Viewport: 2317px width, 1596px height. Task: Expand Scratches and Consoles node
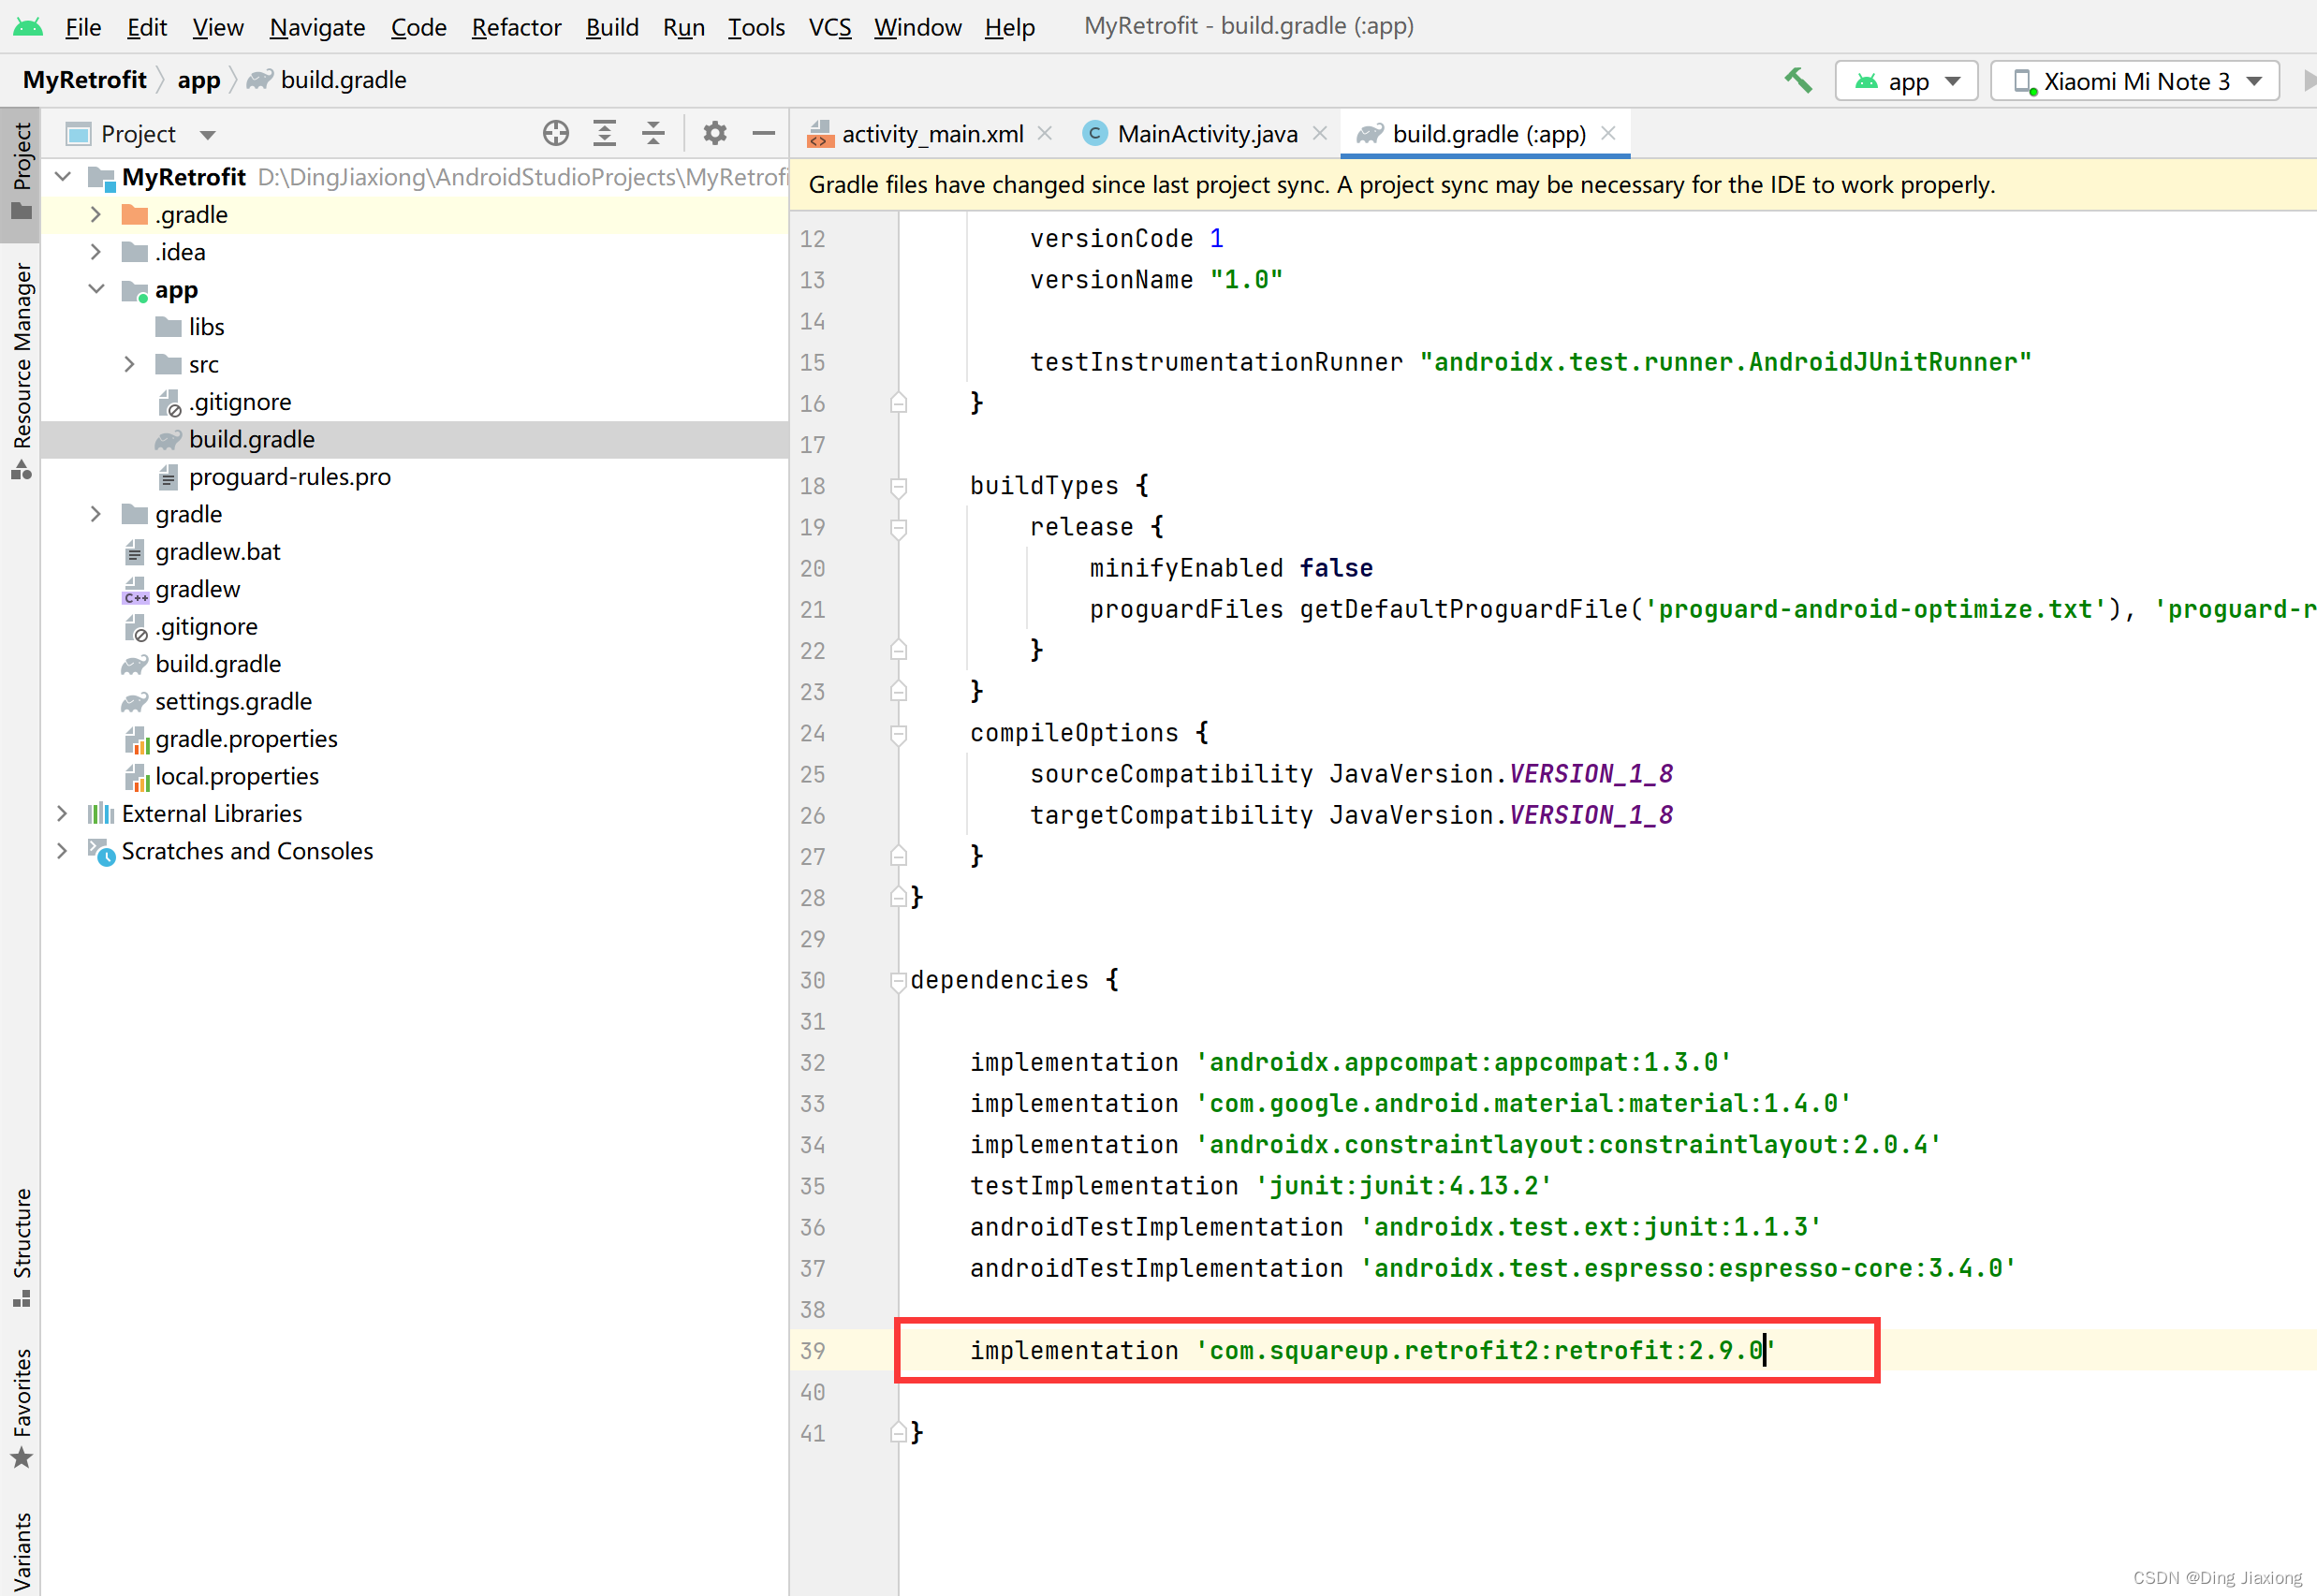63,851
